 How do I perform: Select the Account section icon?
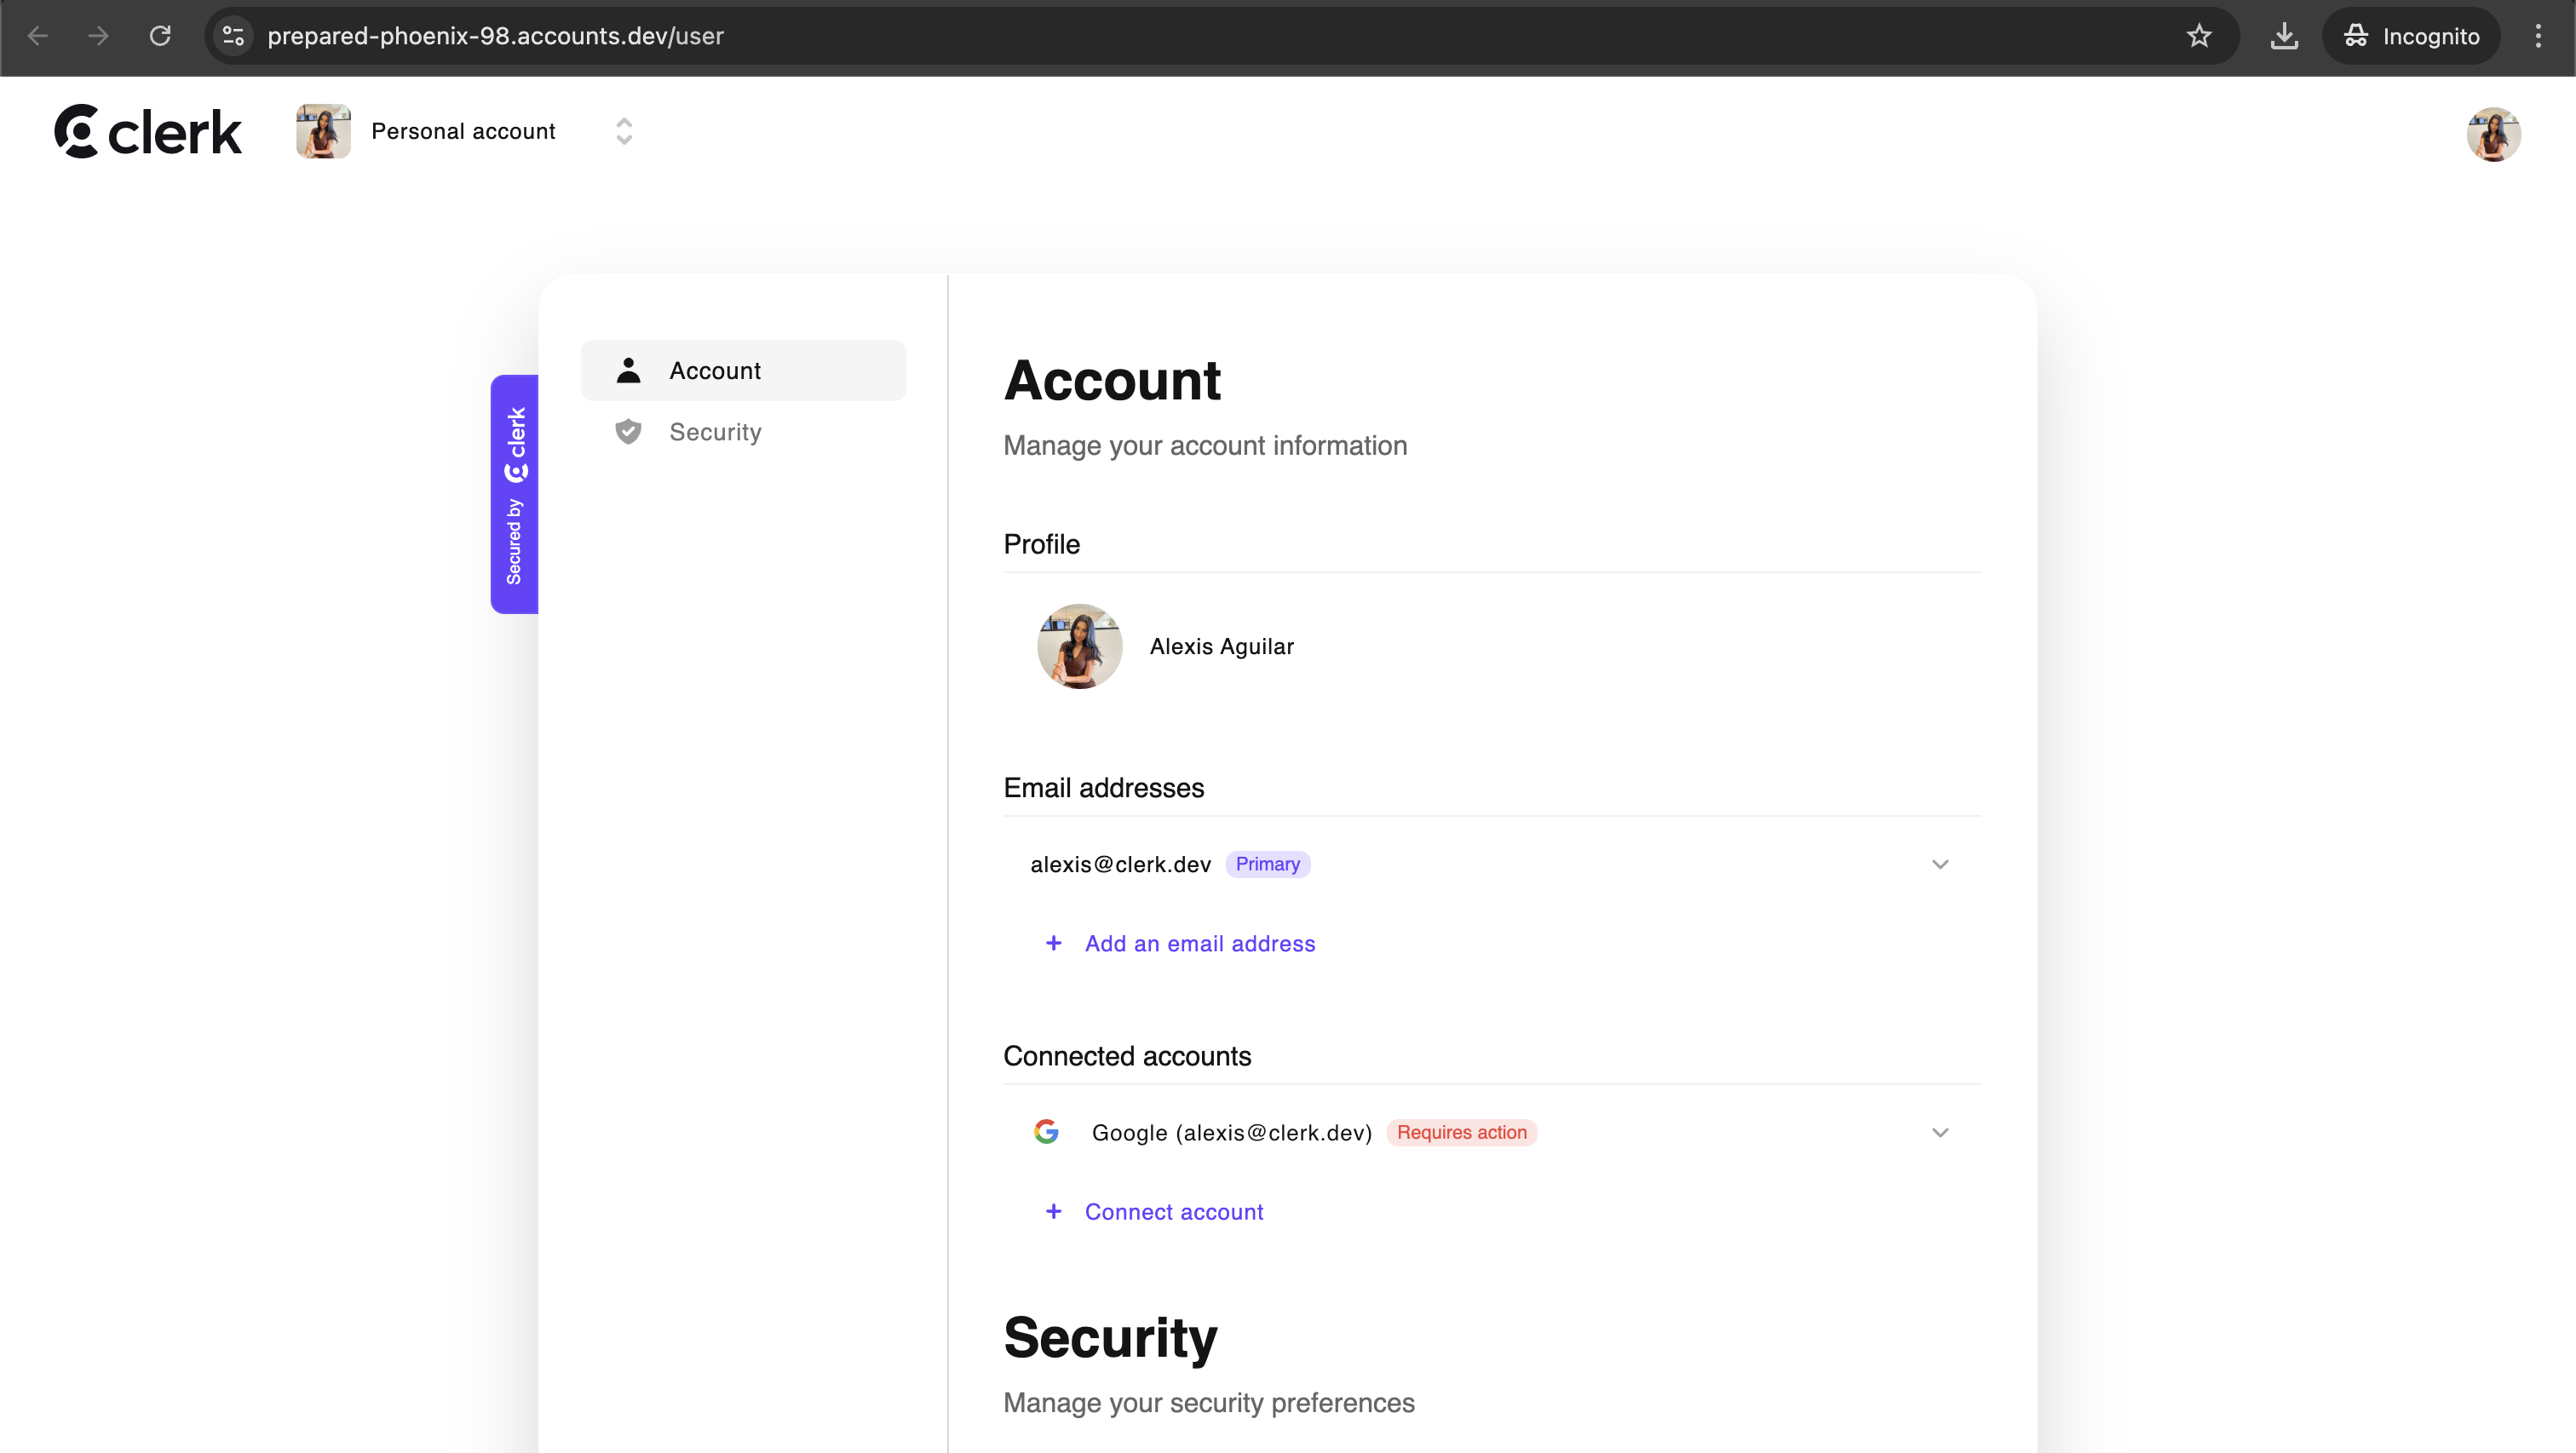coord(628,370)
